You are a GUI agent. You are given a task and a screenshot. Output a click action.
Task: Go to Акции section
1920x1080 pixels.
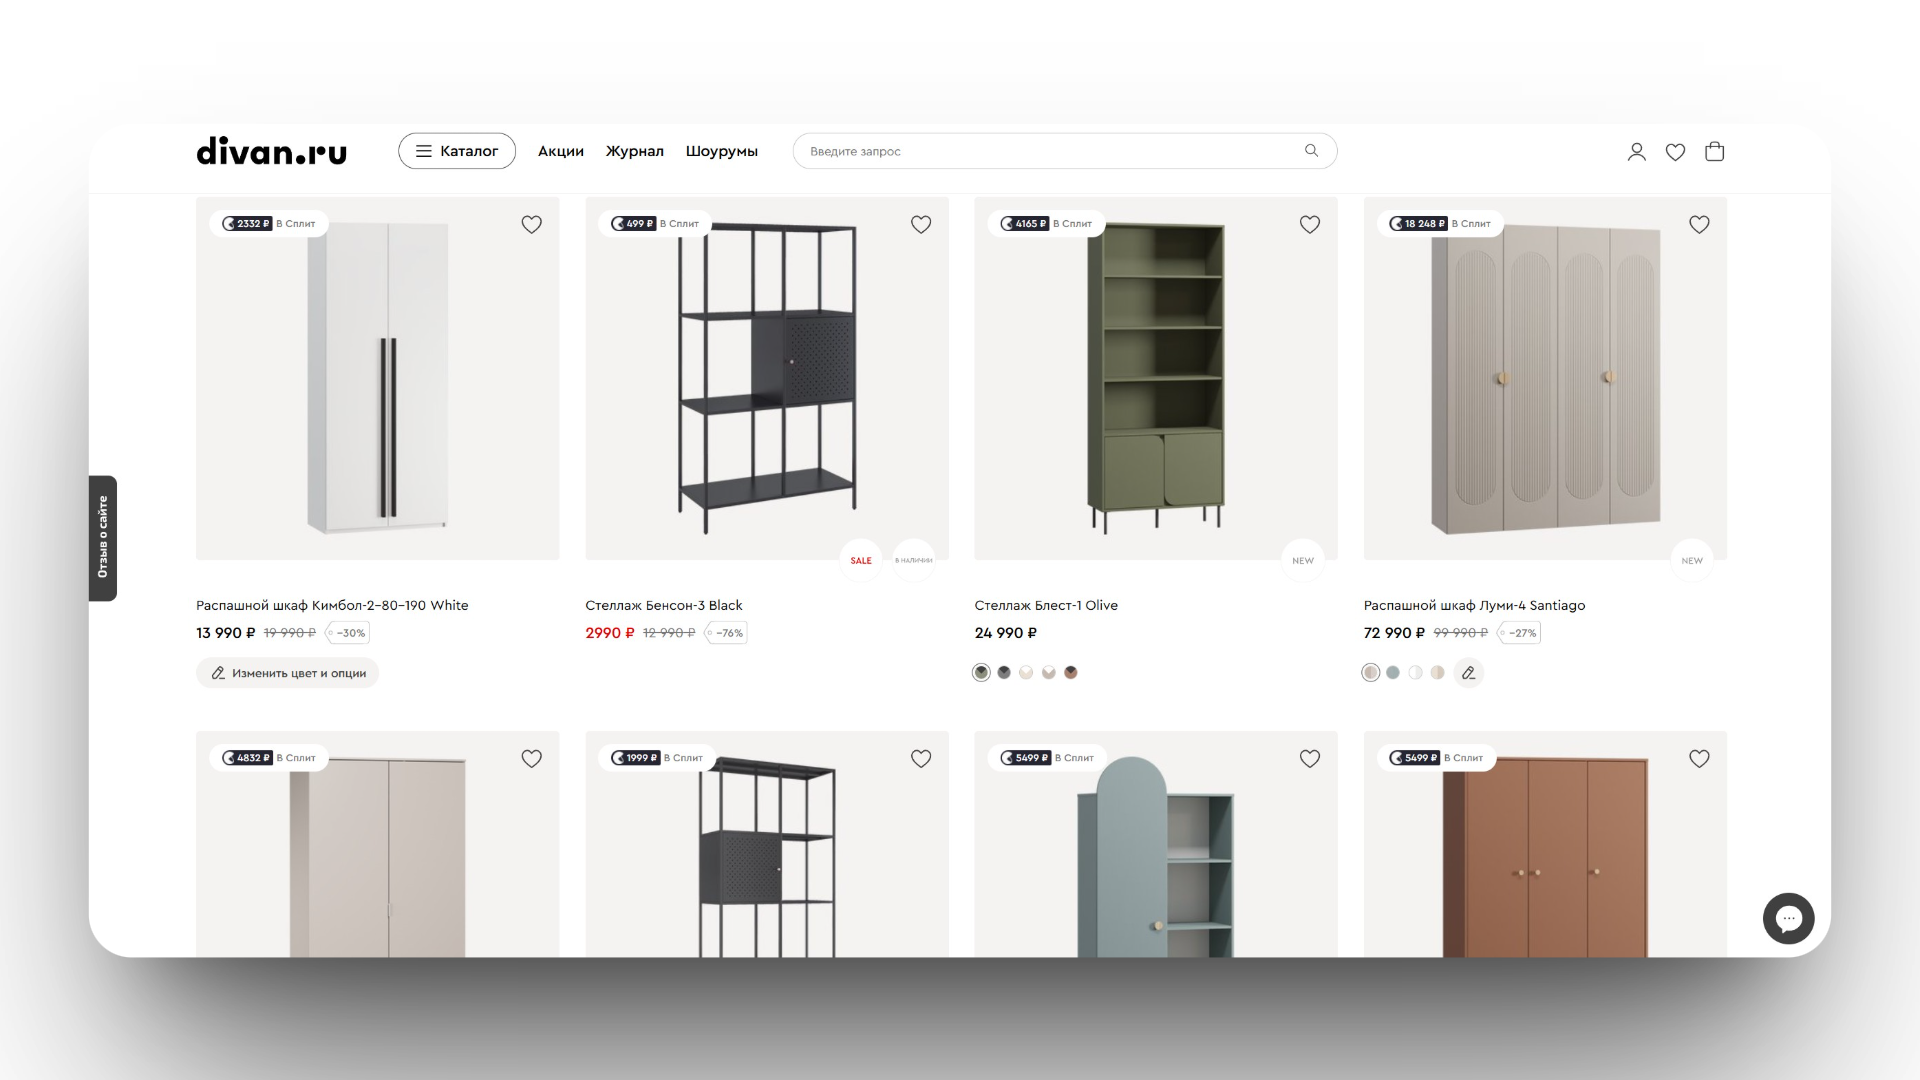tap(561, 152)
